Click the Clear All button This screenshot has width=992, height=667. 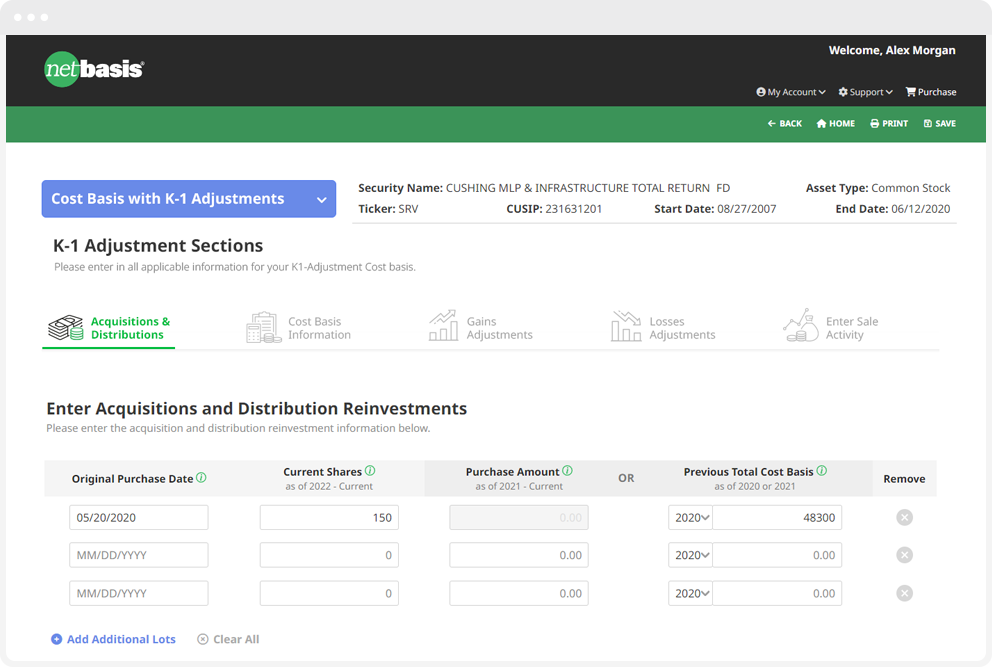228,639
